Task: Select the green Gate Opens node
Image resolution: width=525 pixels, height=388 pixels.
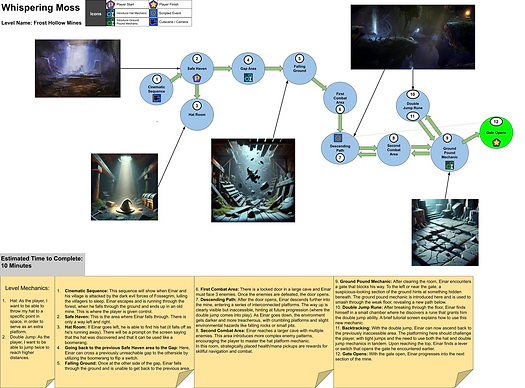Action: pyautogui.click(x=496, y=133)
